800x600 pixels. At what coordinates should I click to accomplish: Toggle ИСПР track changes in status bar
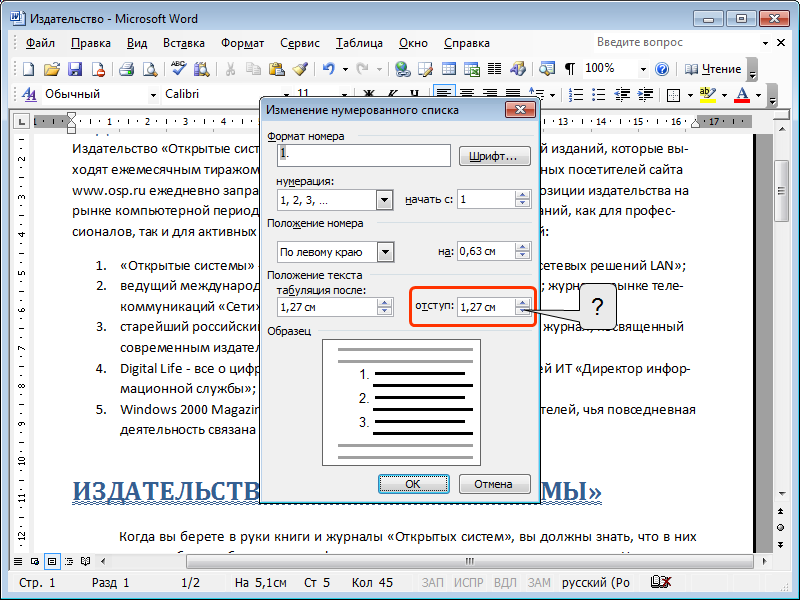click(468, 583)
